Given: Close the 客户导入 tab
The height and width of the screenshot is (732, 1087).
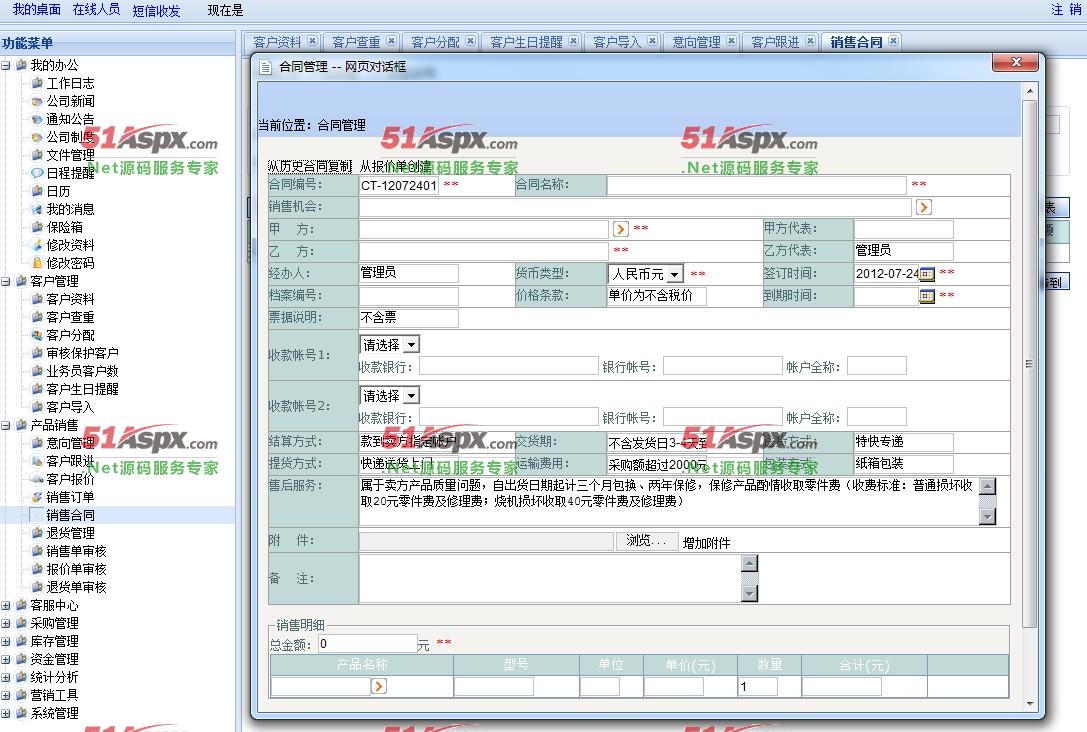Looking at the screenshot, I should 652,41.
